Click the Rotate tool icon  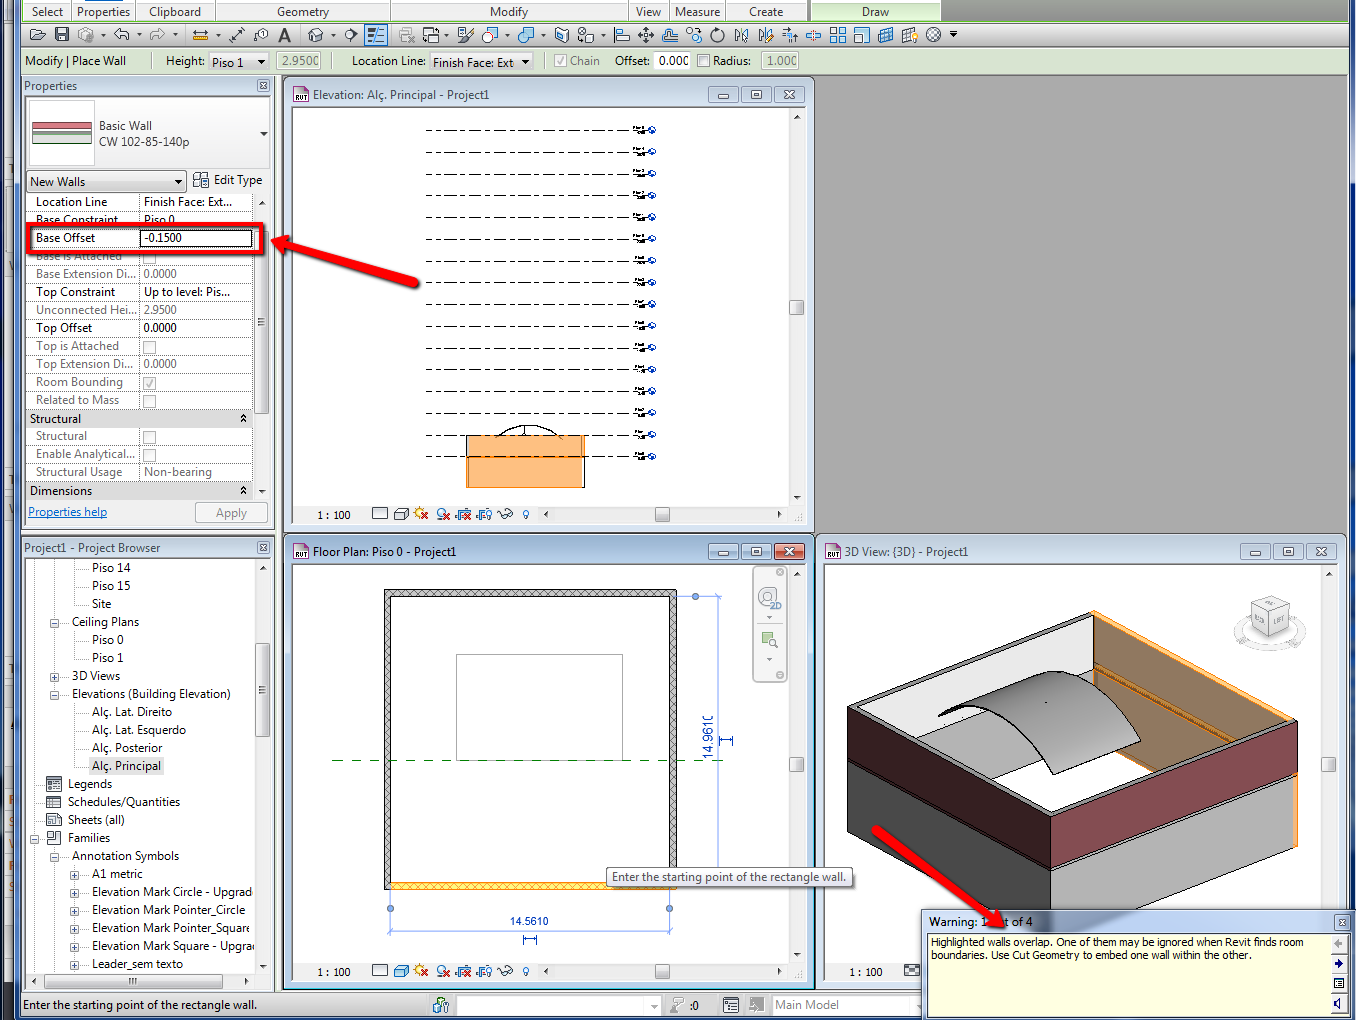717,35
